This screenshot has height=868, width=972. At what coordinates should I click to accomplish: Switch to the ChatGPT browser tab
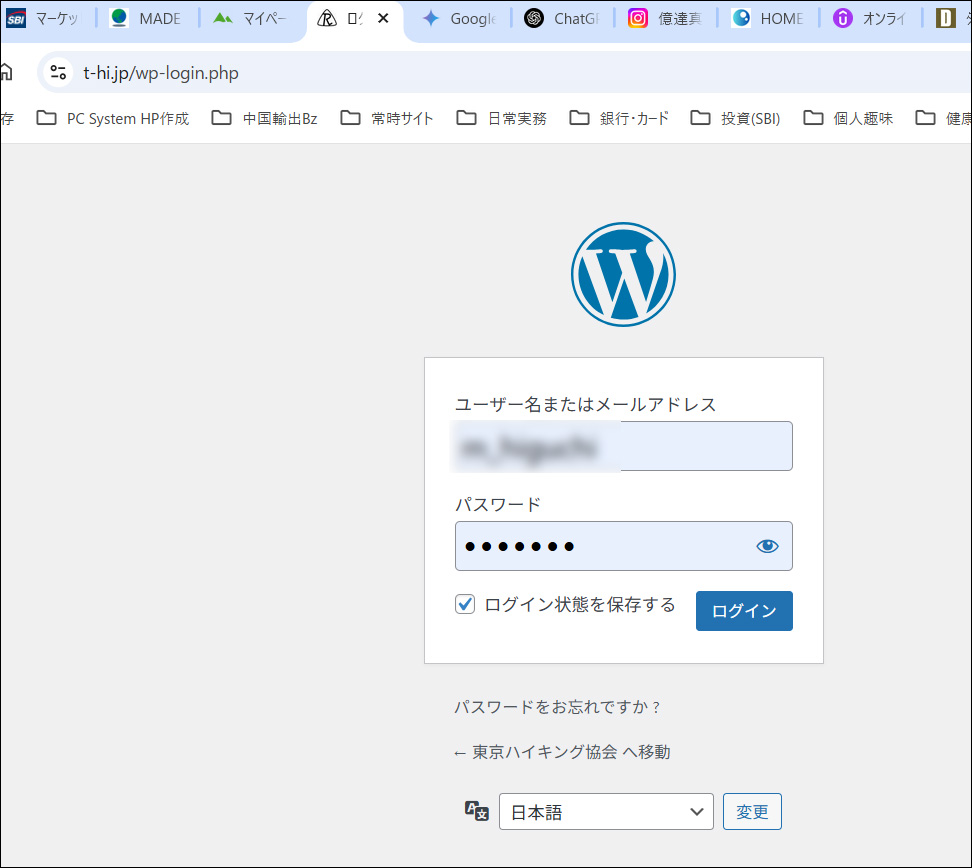tap(560, 18)
